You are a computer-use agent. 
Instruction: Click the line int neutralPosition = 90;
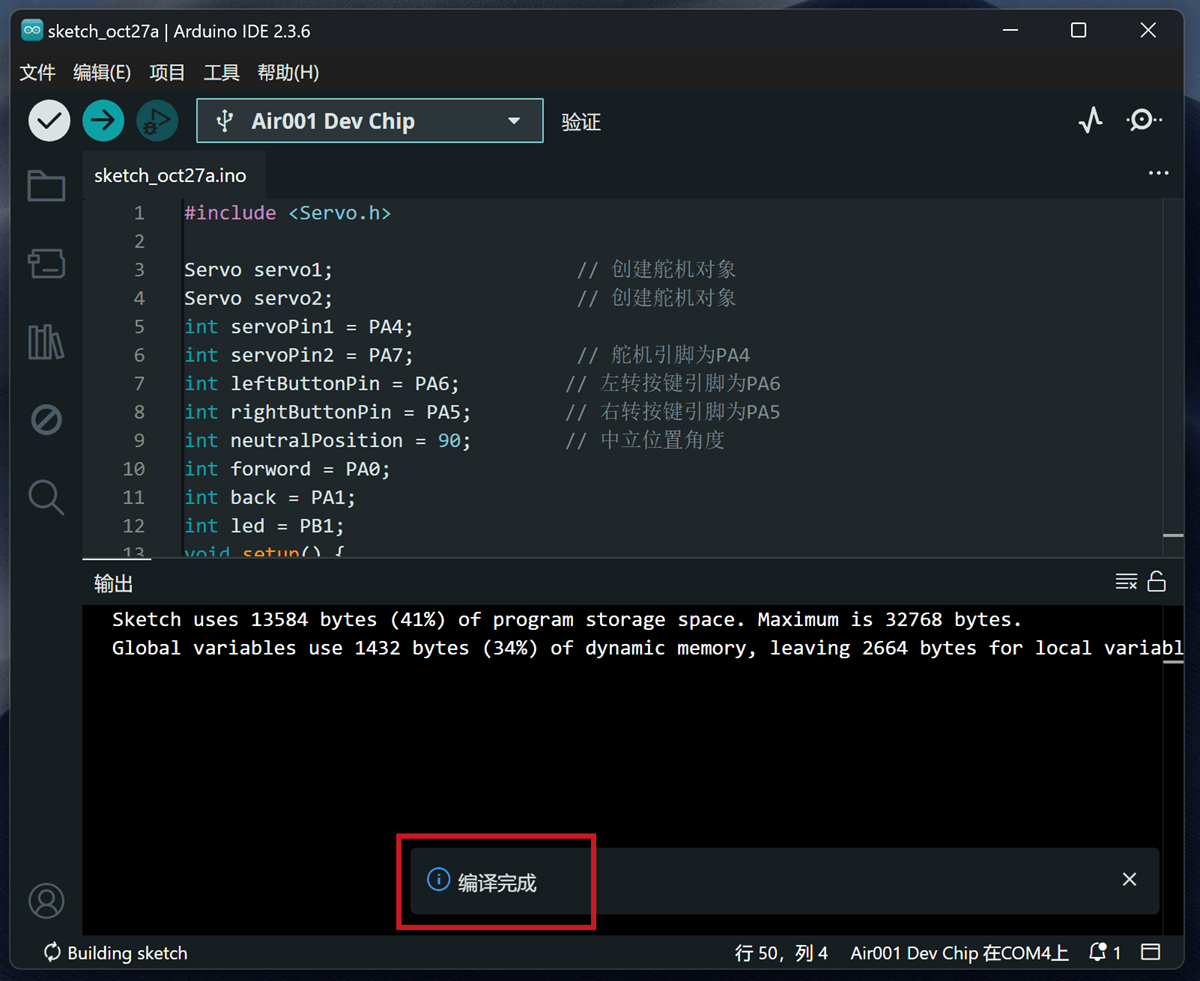click(328, 441)
